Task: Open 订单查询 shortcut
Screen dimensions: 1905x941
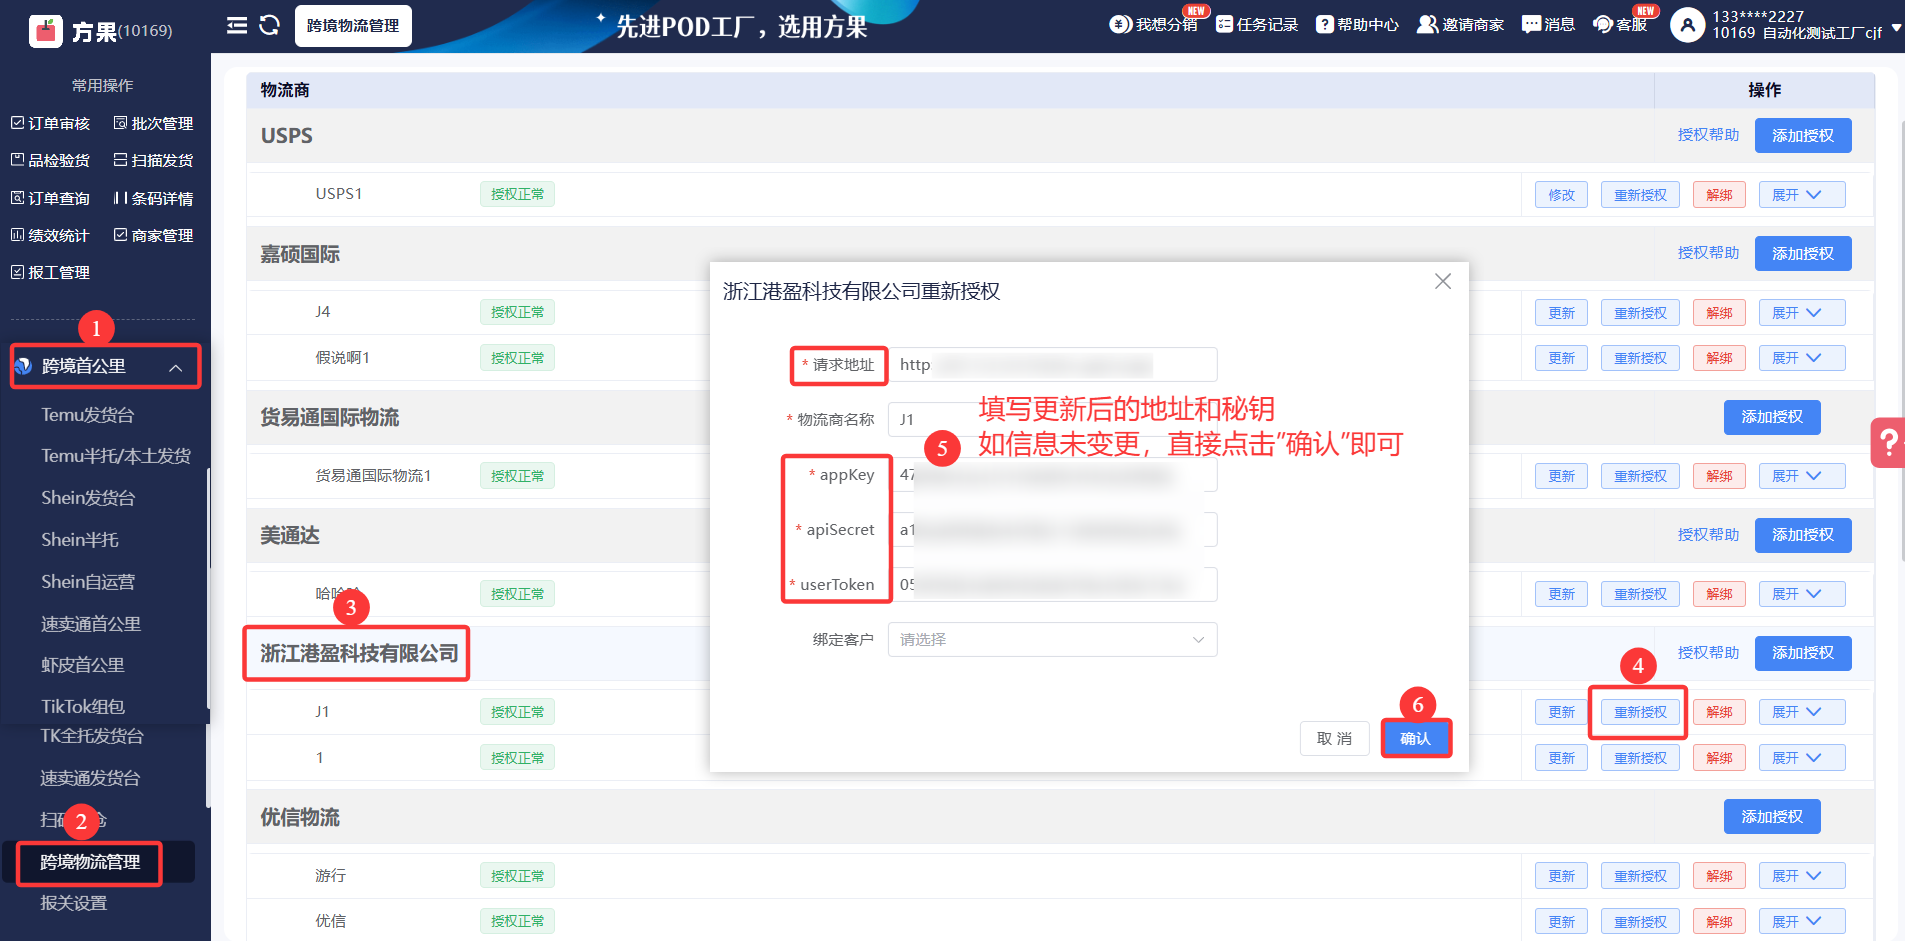Action: click(51, 198)
